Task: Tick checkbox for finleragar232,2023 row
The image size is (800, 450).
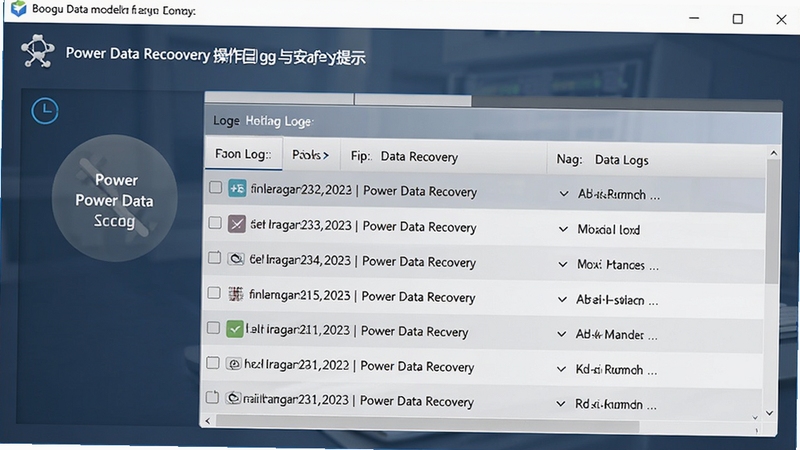Action: point(215,187)
